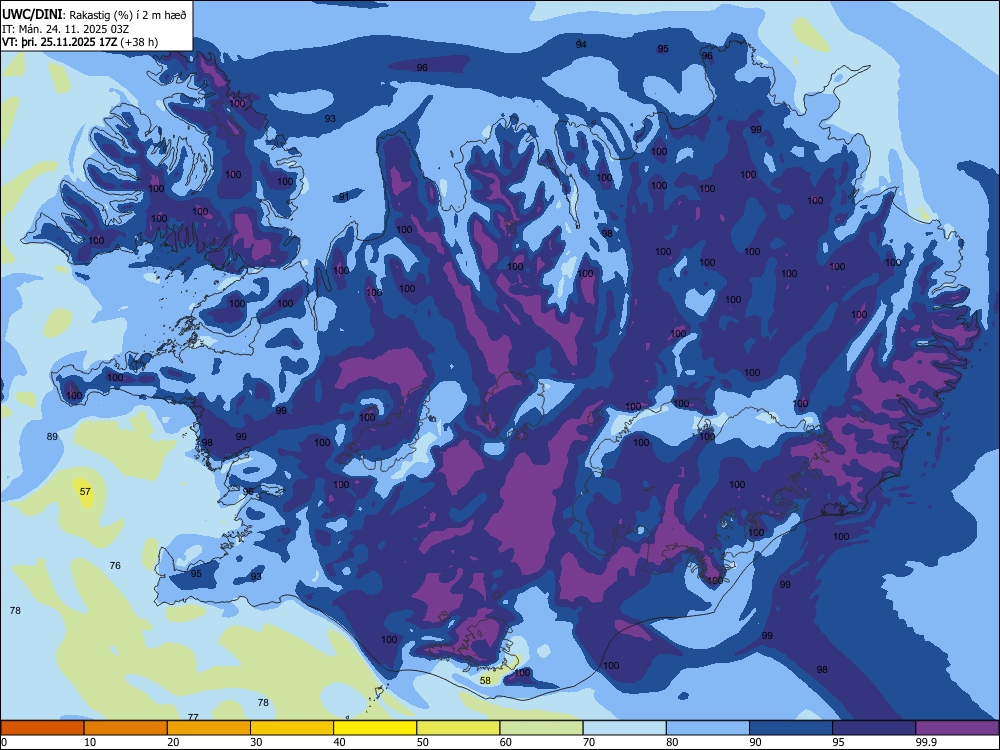Screen dimensions: 1000x750
Task: Click the dark blue 90–95 legend swatch
Action: point(791,728)
